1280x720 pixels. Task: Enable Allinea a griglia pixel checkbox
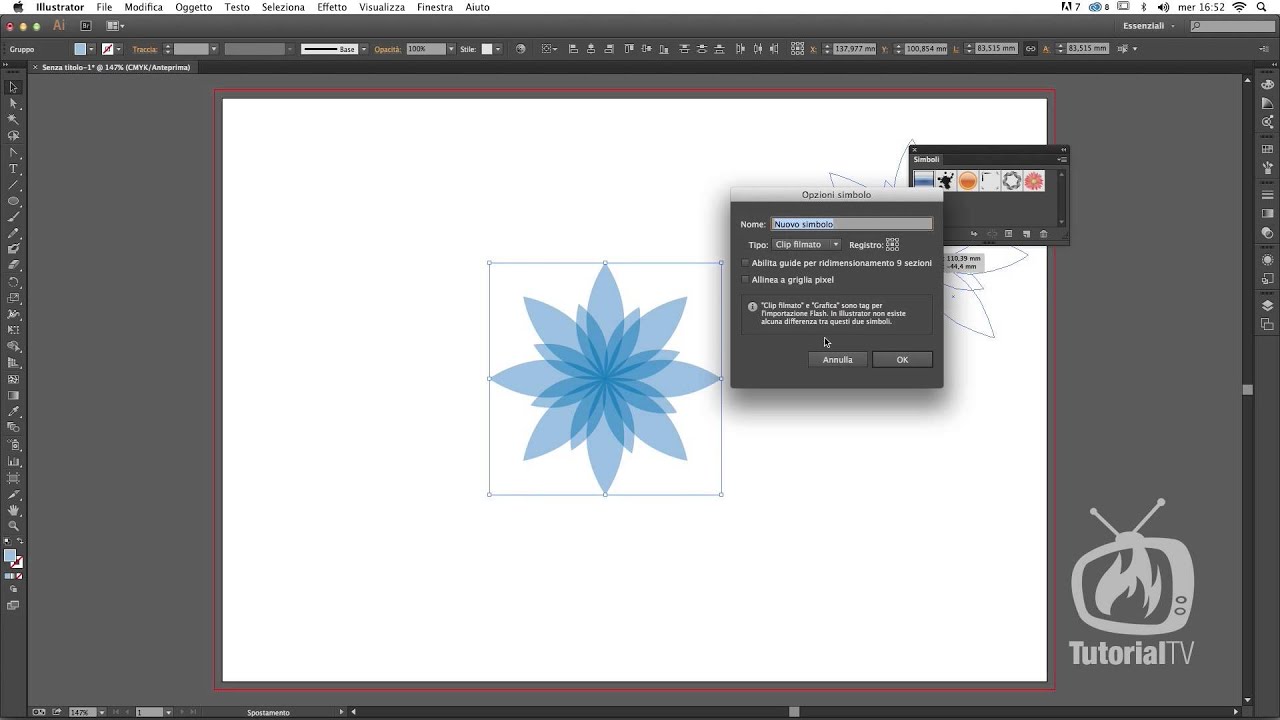(745, 280)
